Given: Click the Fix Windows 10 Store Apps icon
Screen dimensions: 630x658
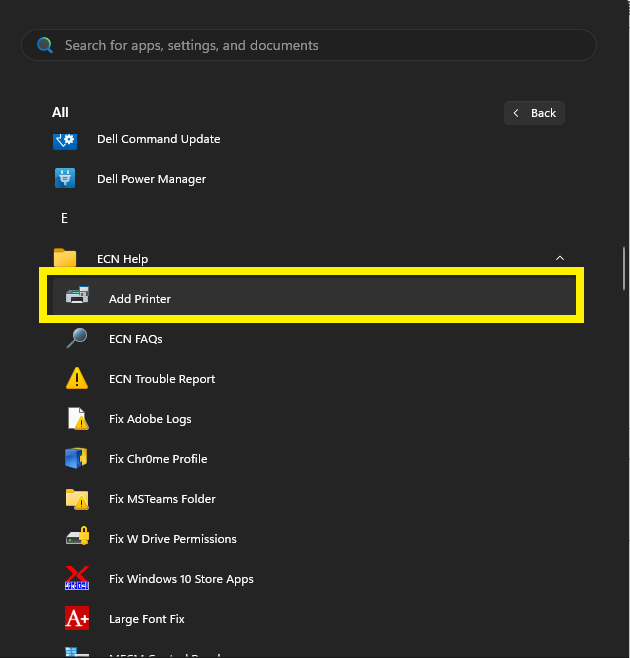Looking at the screenshot, I should (x=77, y=578).
